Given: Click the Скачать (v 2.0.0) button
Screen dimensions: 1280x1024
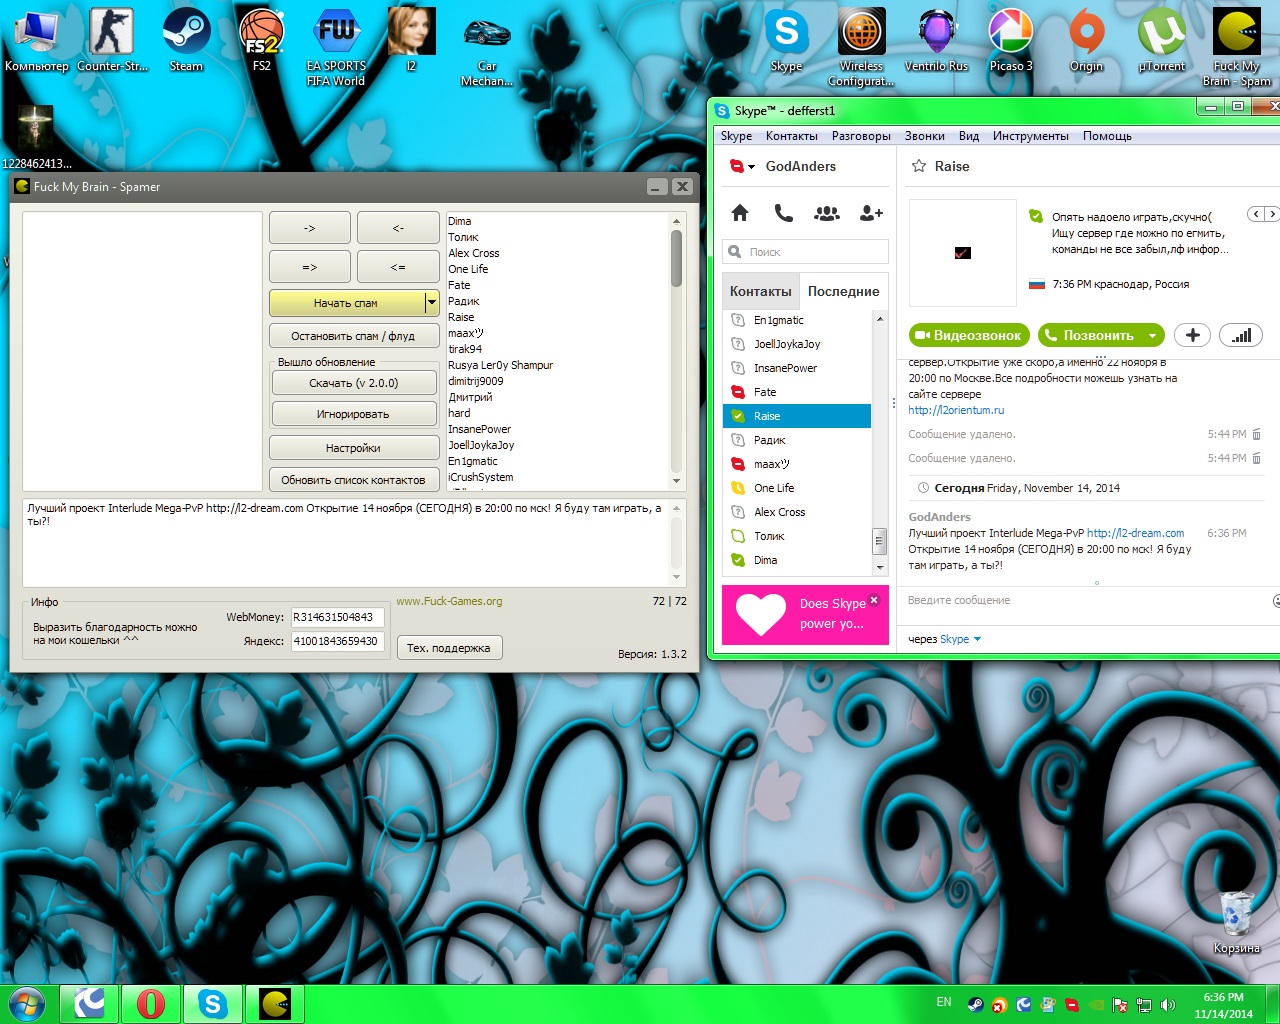Looking at the screenshot, I should (354, 383).
